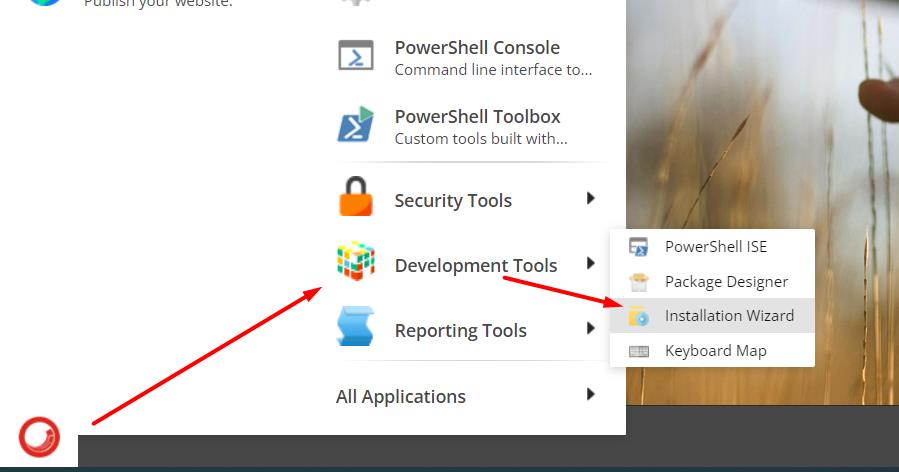The height and width of the screenshot is (472, 899).
Task: Expand the Development Tools submenu arrow
Action: pyautogui.click(x=591, y=263)
